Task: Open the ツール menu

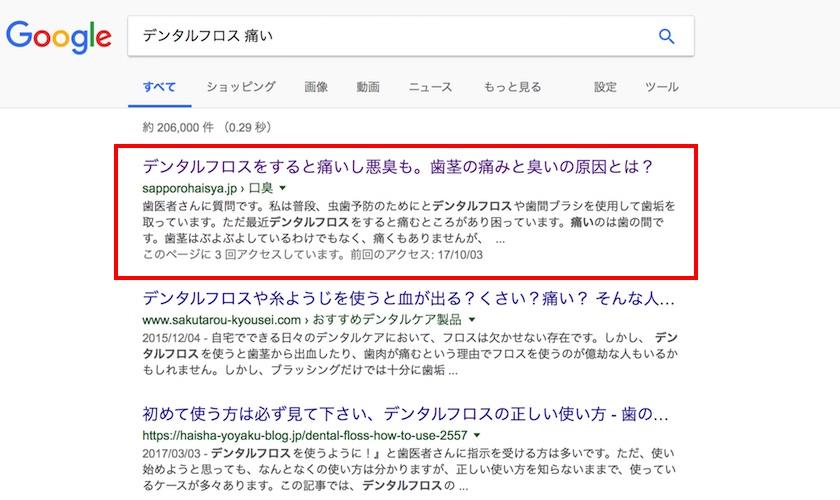Action: (x=662, y=87)
